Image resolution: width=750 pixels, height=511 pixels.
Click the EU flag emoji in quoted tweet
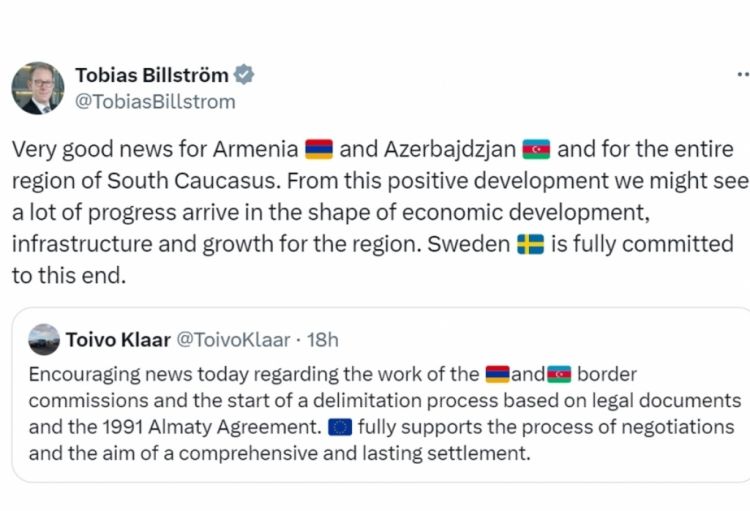(x=340, y=427)
